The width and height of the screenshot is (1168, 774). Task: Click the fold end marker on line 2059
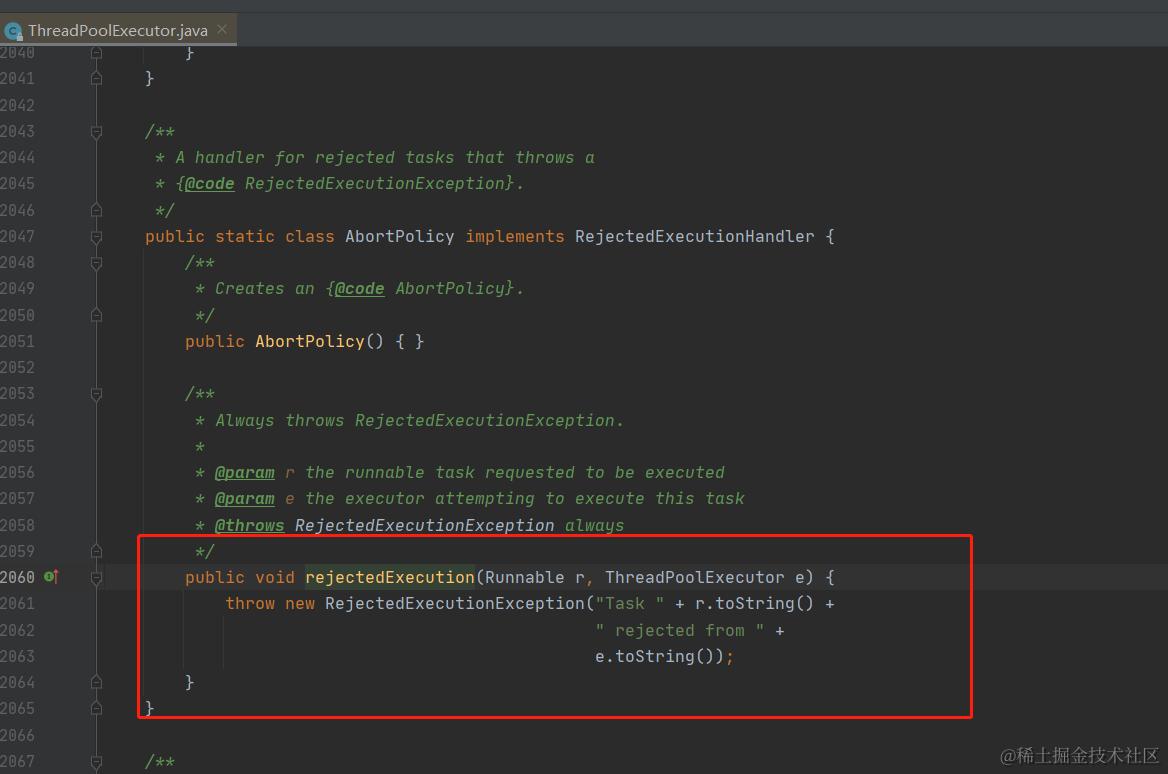click(96, 551)
